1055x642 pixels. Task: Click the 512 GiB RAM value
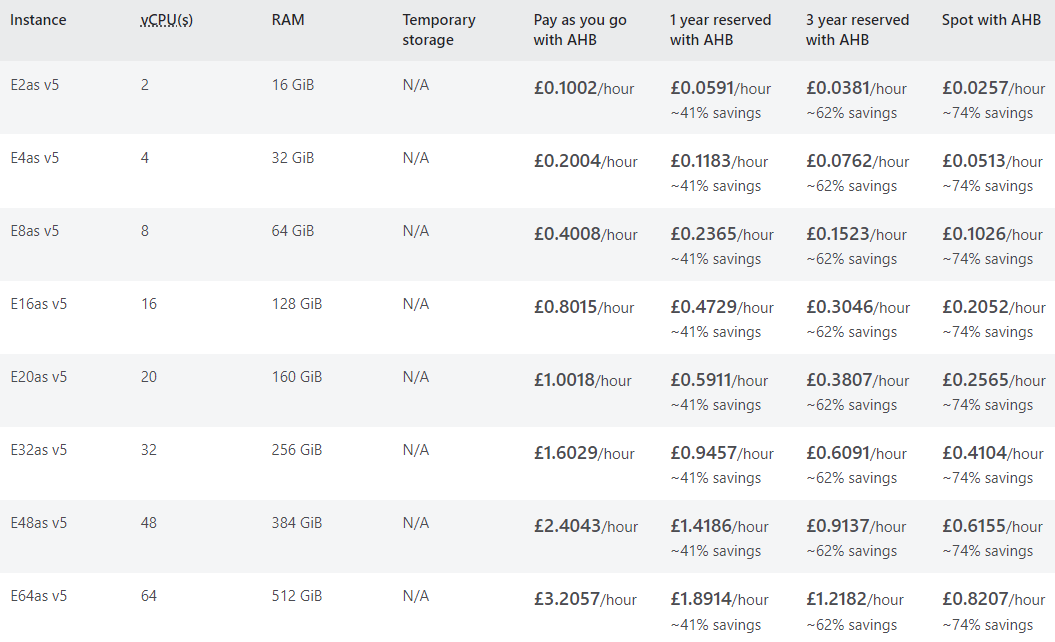point(297,596)
